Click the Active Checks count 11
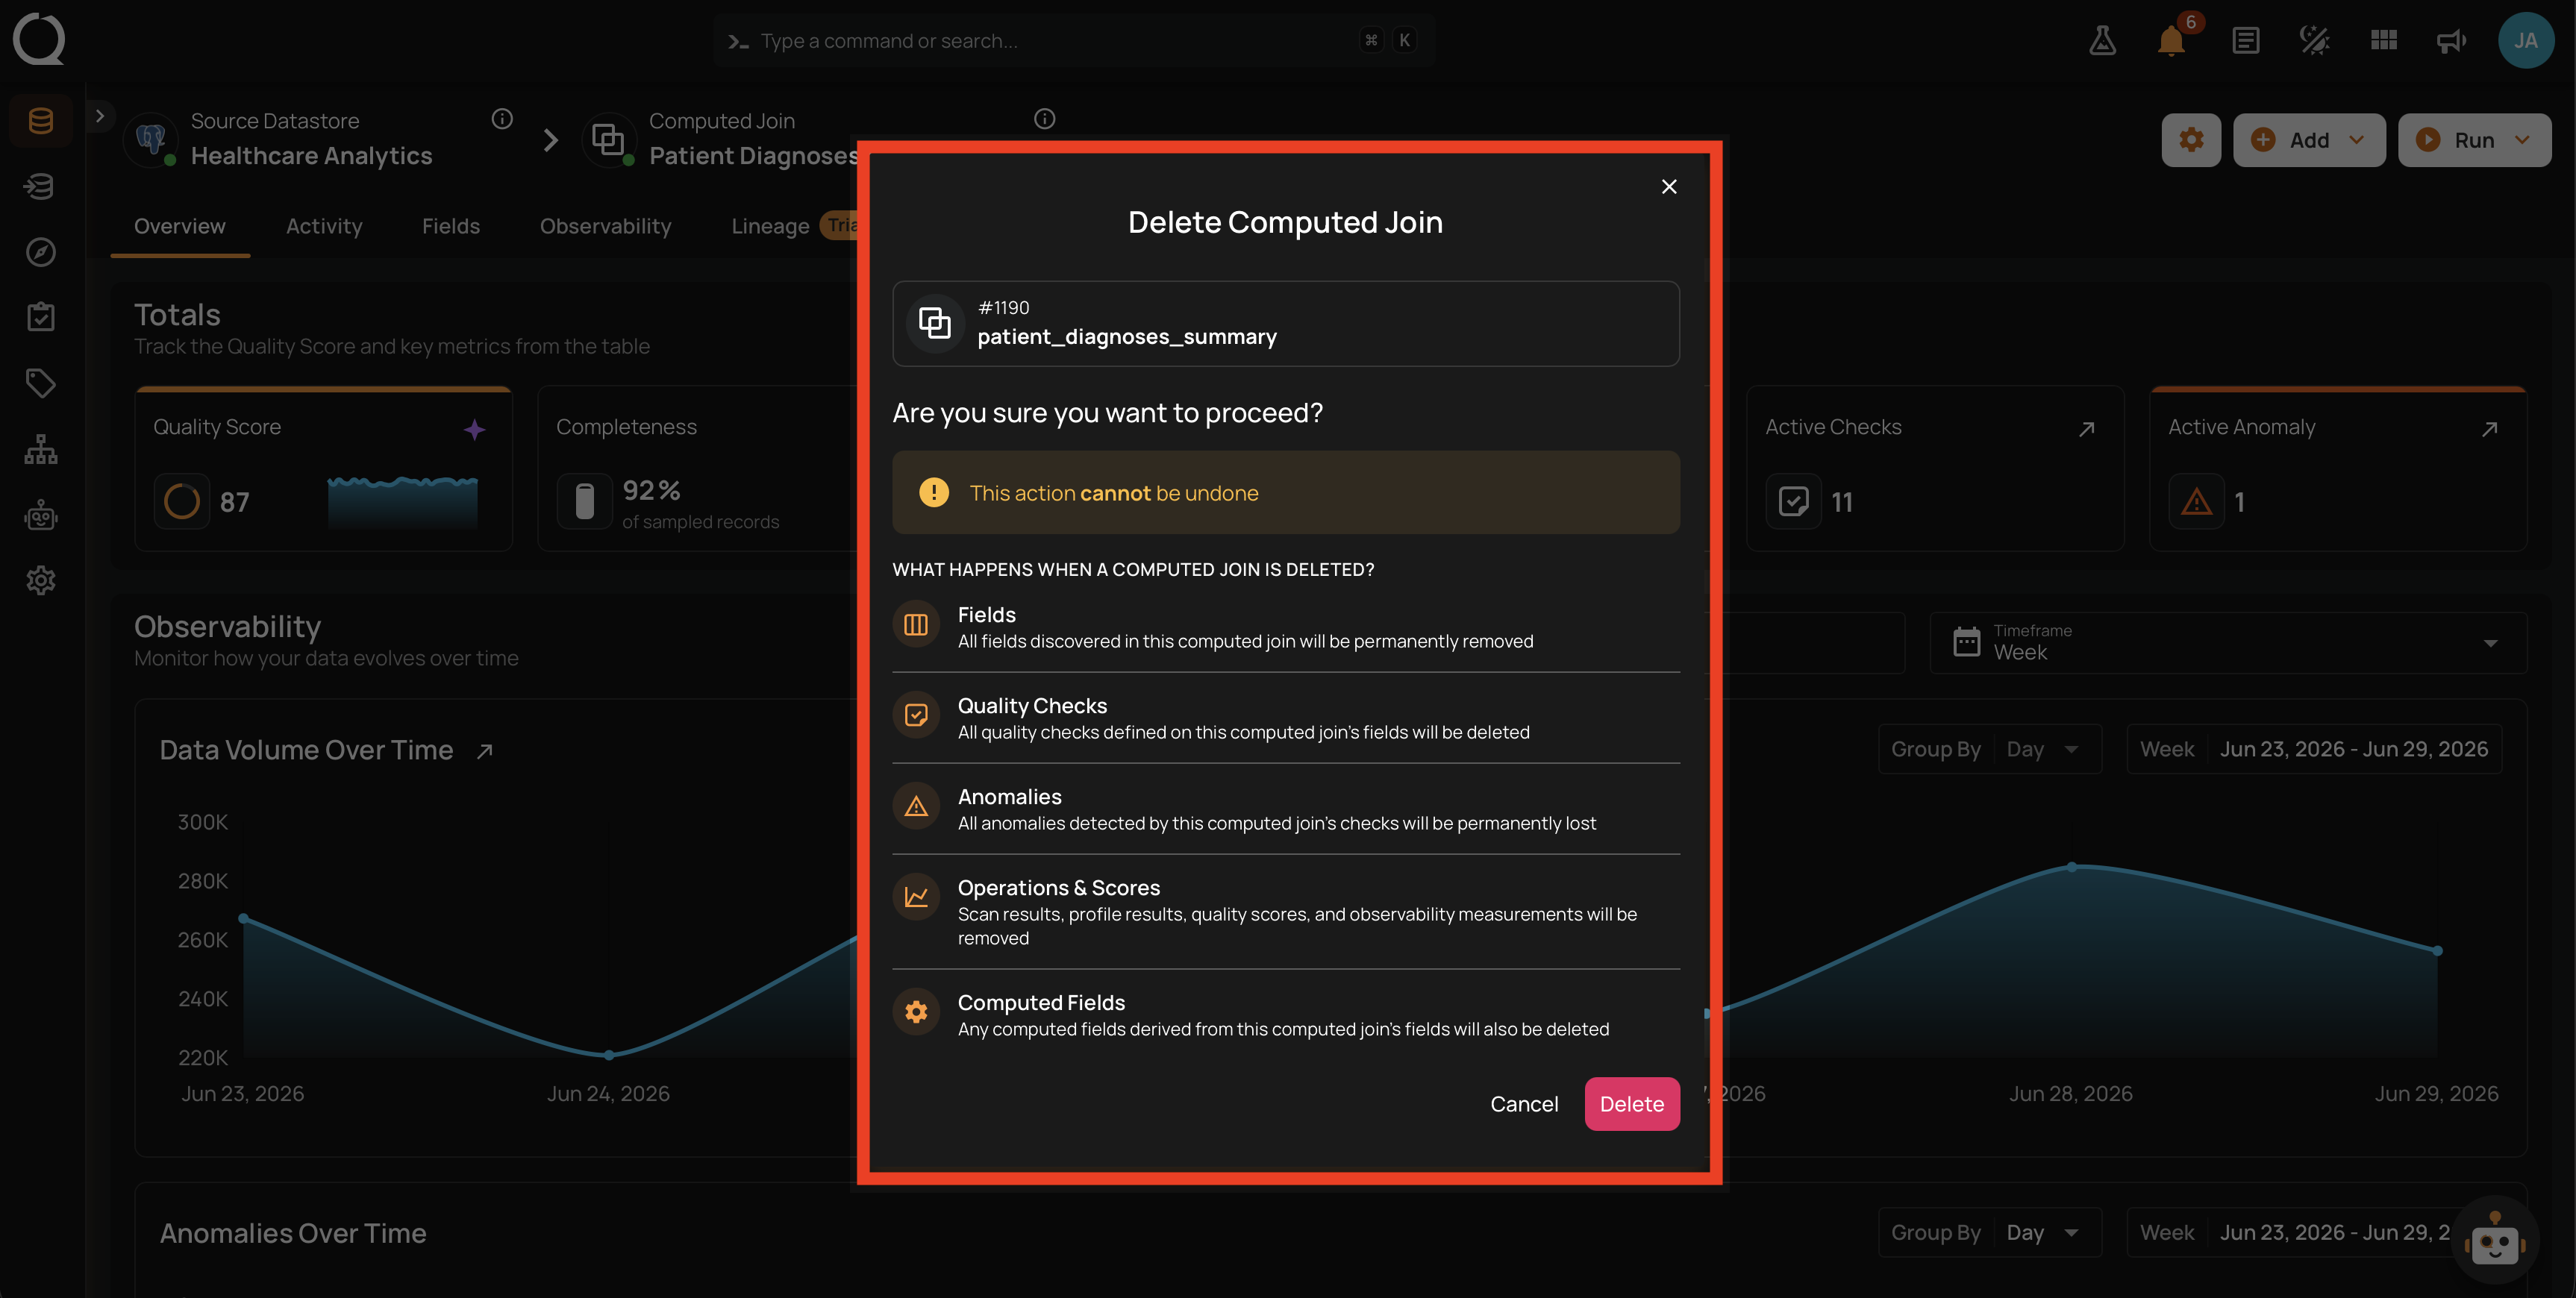 click(x=1841, y=502)
